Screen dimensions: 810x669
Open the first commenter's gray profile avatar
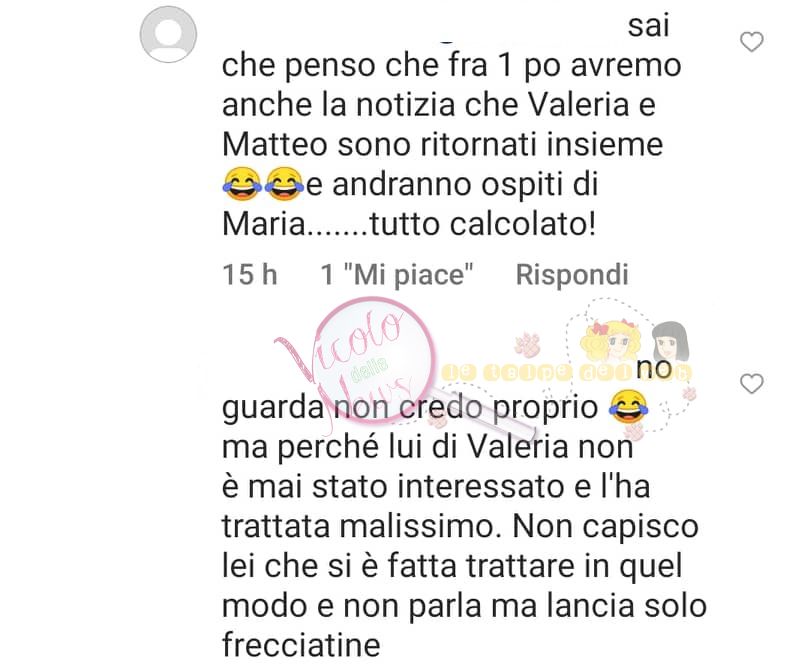(x=168, y=35)
